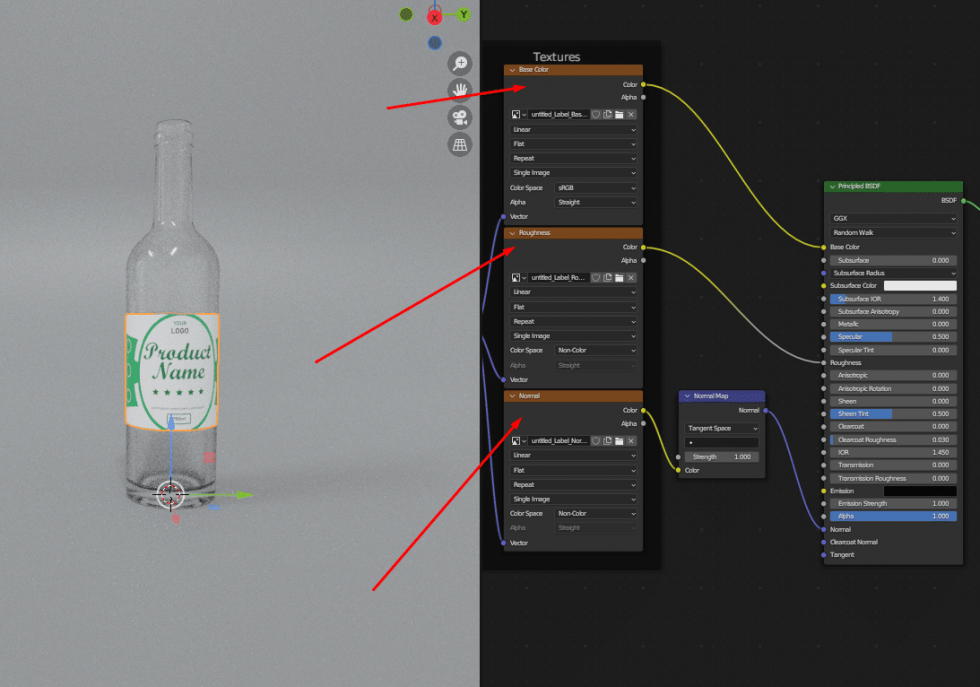Image resolution: width=980 pixels, height=687 pixels.
Task: Collapse the Principled BSDF node header chevron
Action: (x=830, y=186)
